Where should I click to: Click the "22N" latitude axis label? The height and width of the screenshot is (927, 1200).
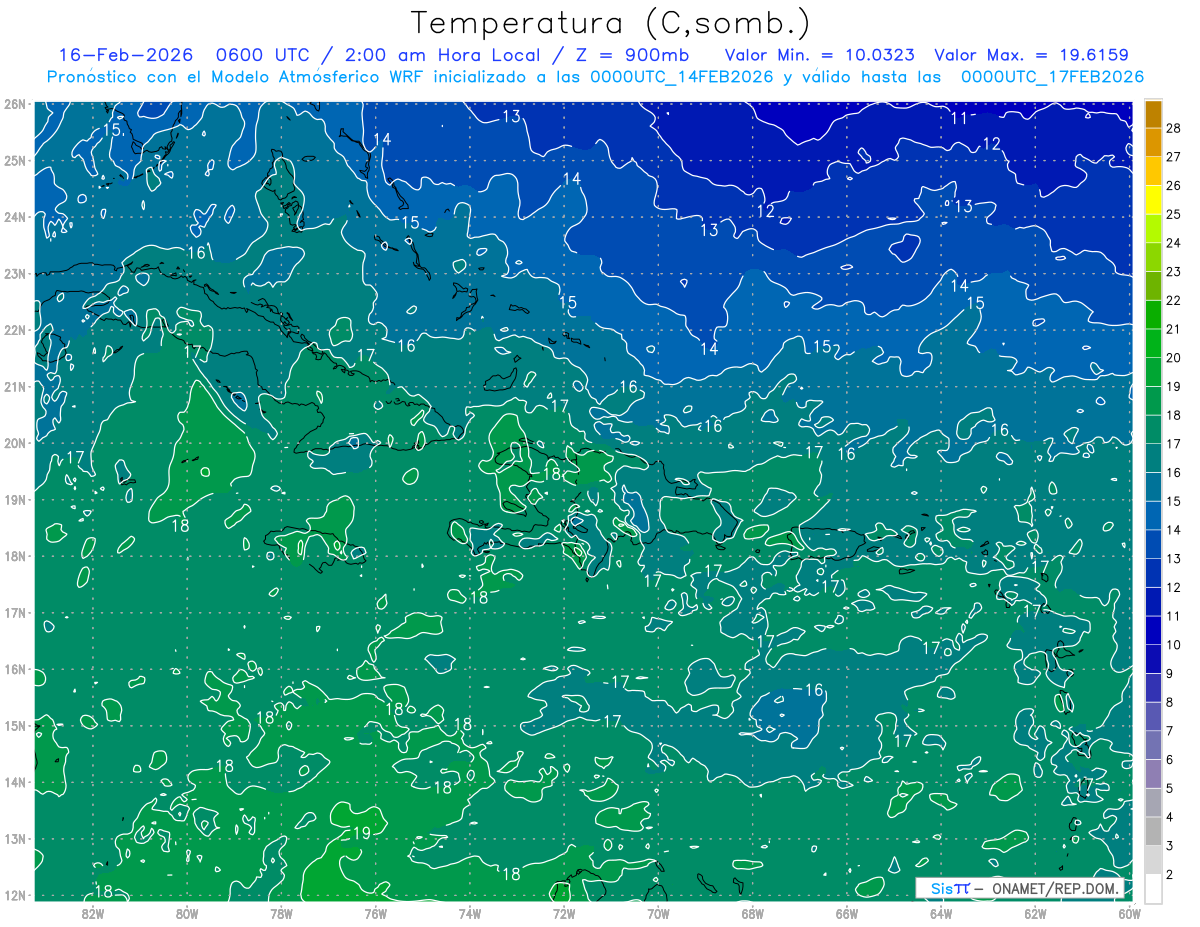point(14,330)
